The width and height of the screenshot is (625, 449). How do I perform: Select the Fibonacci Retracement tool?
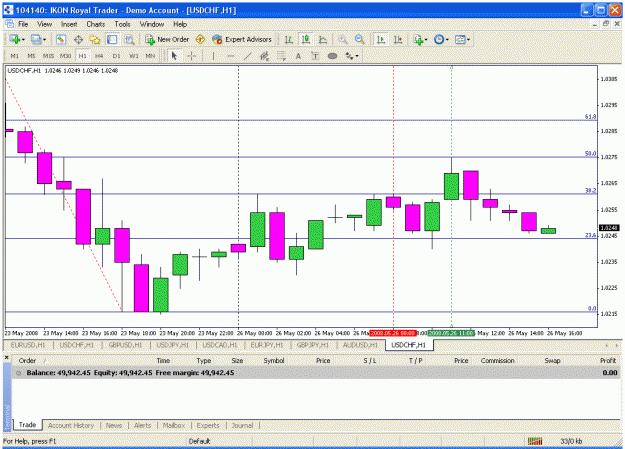(281, 56)
